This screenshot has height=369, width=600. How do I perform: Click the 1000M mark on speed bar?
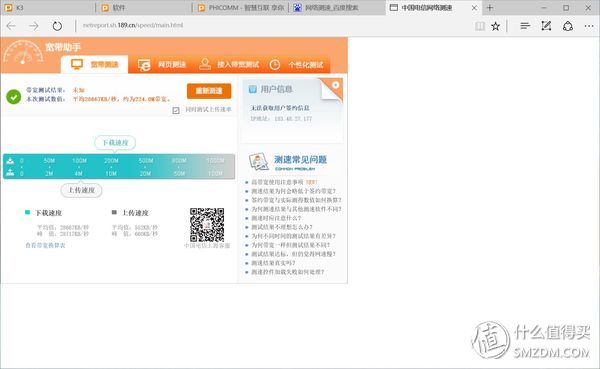215,160
